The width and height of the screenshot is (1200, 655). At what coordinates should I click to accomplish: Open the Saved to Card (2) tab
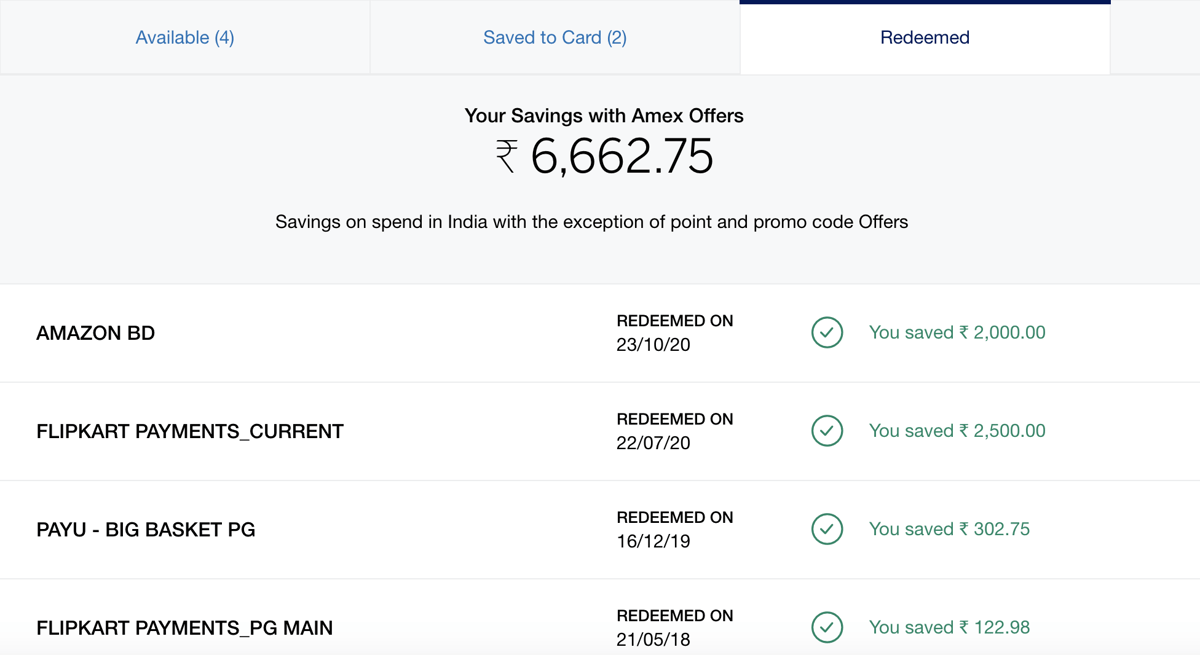point(555,38)
